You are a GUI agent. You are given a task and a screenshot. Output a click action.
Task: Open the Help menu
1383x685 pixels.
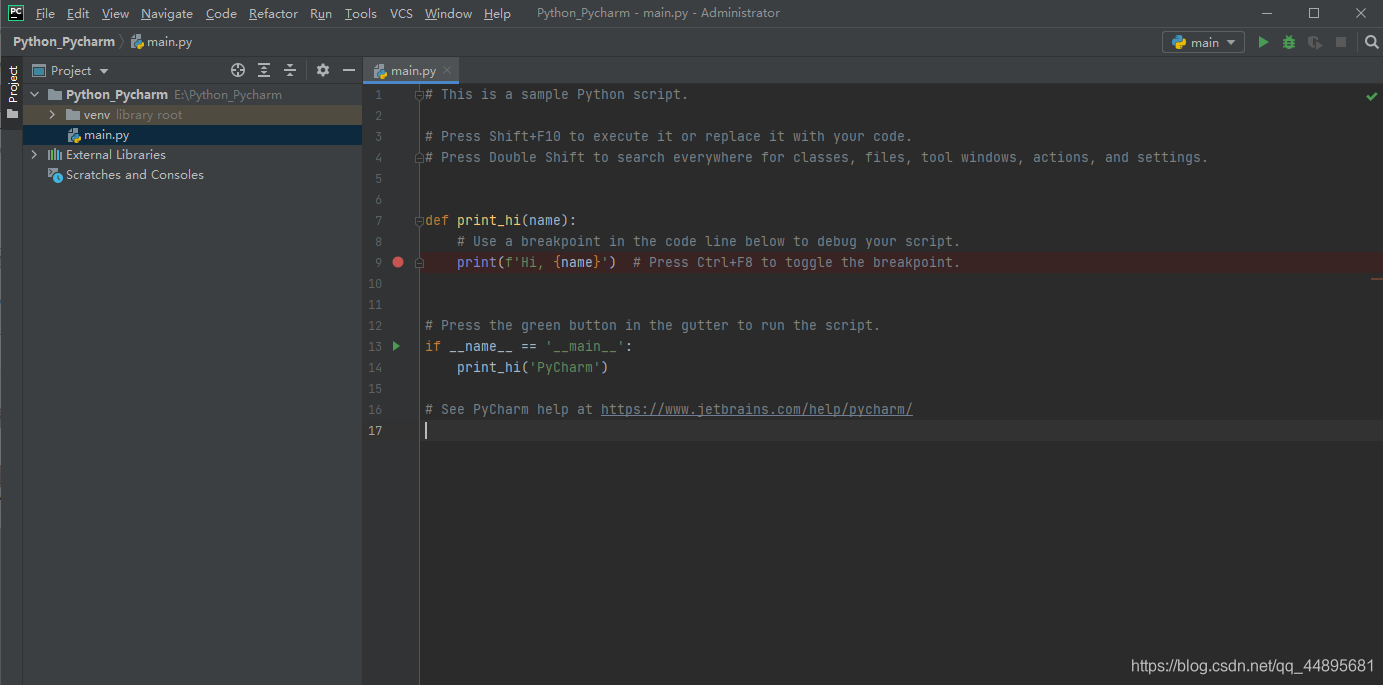[497, 13]
